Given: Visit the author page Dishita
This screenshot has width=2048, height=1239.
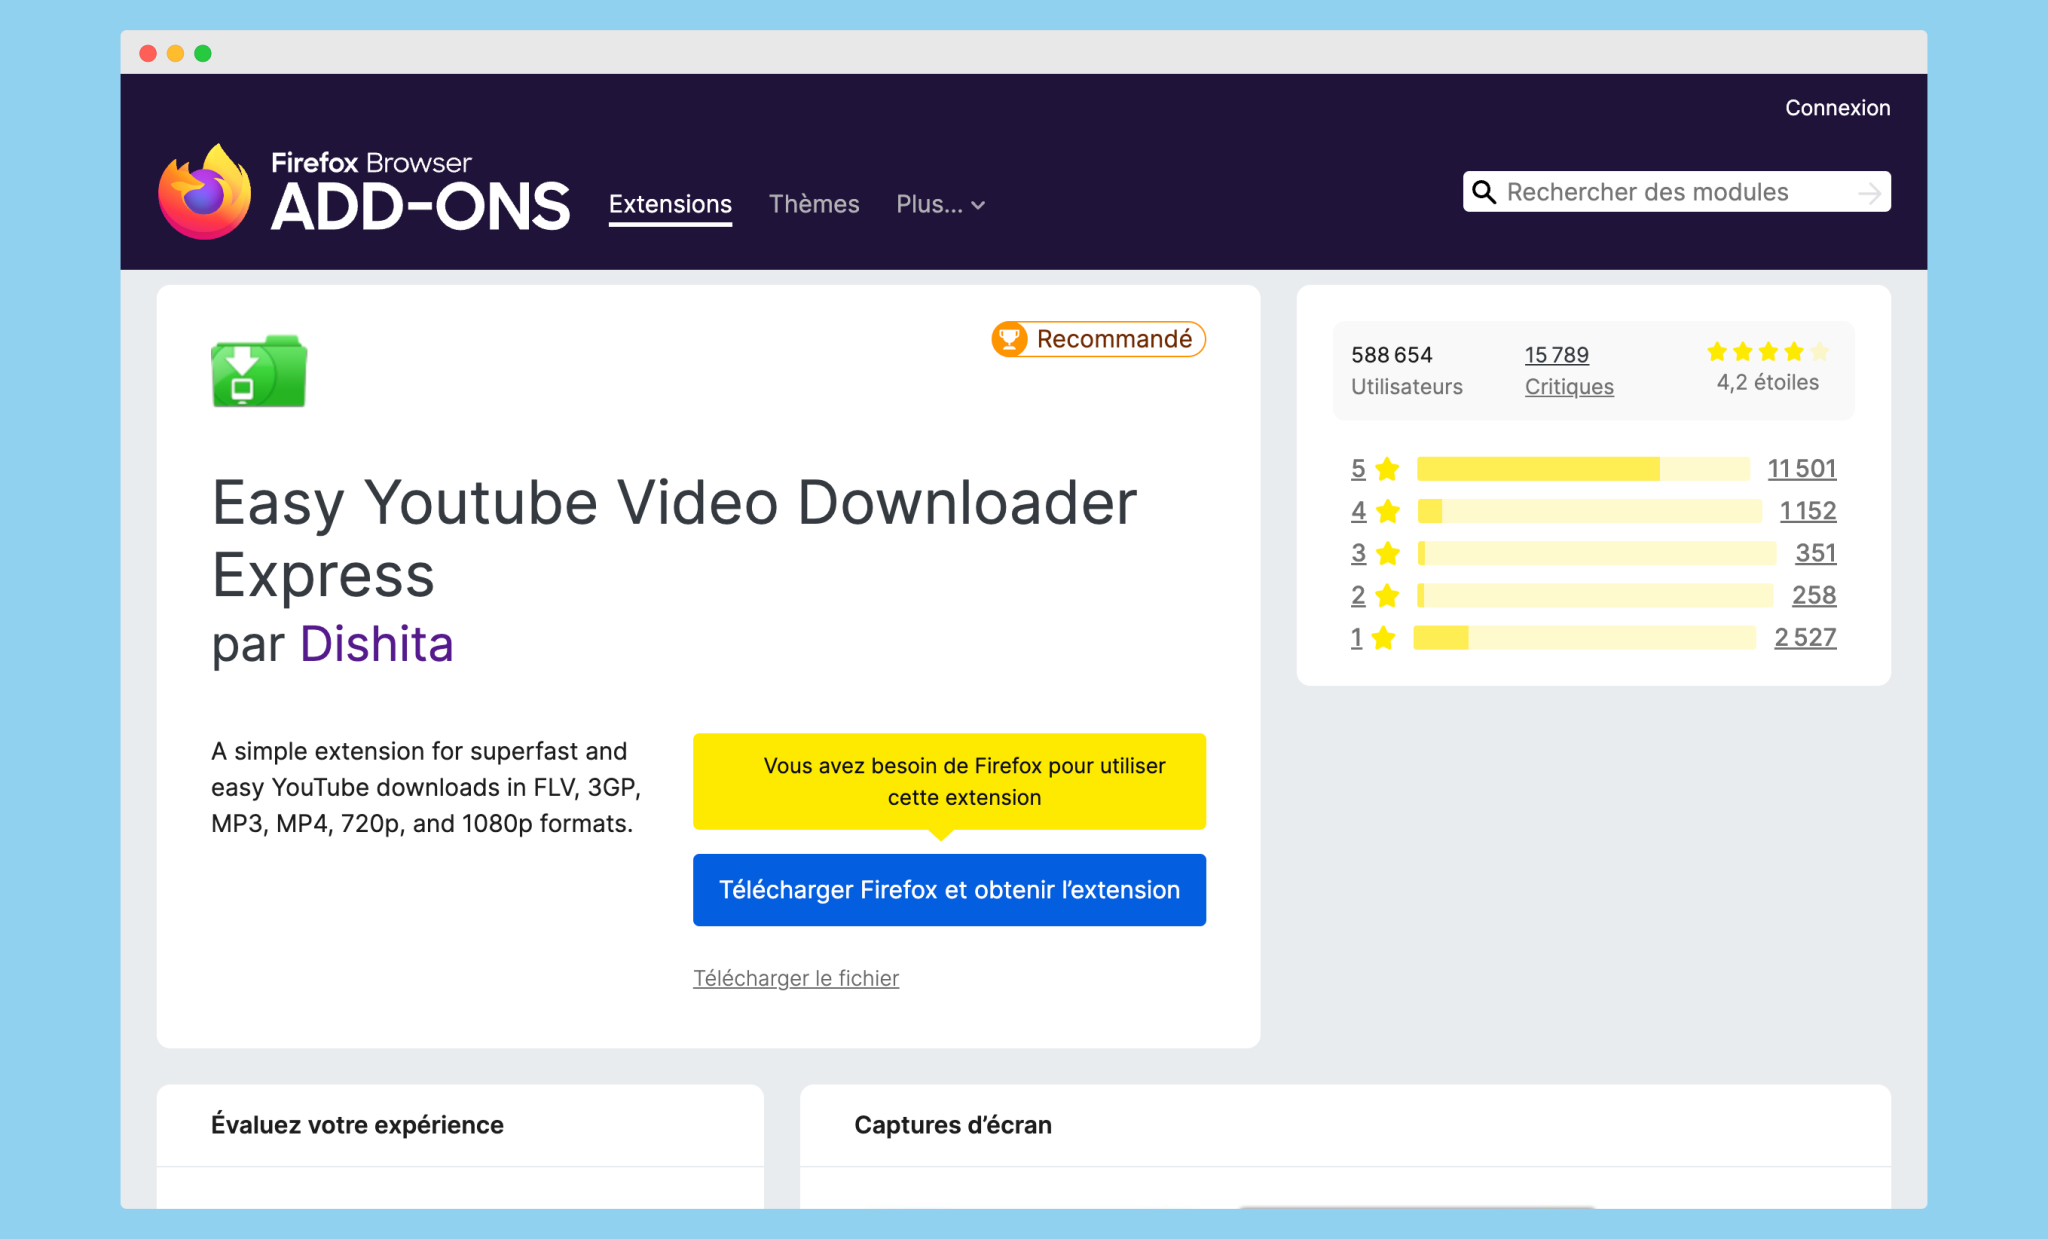Looking at the screenshot, I should pos(376,643).
